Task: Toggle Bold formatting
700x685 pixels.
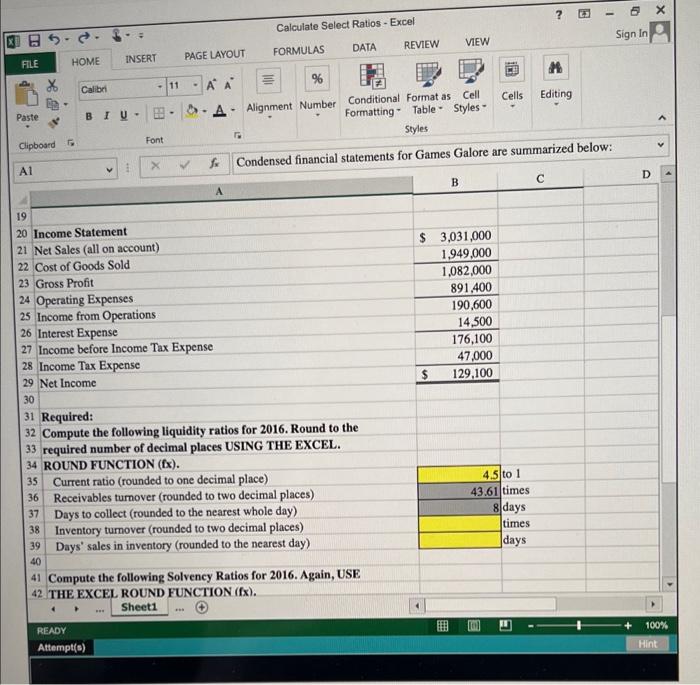Action: click(89, 117)
